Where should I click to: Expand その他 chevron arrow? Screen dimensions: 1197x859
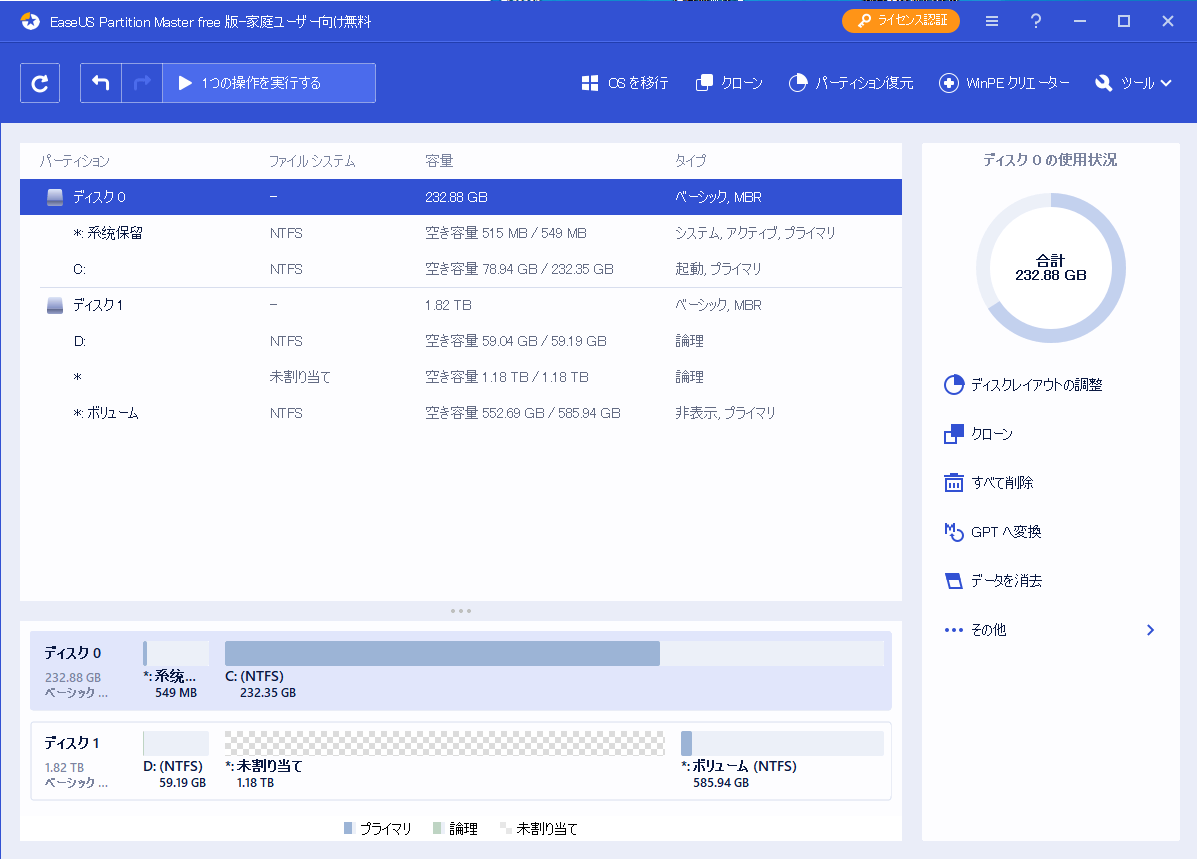[1150, 630]
